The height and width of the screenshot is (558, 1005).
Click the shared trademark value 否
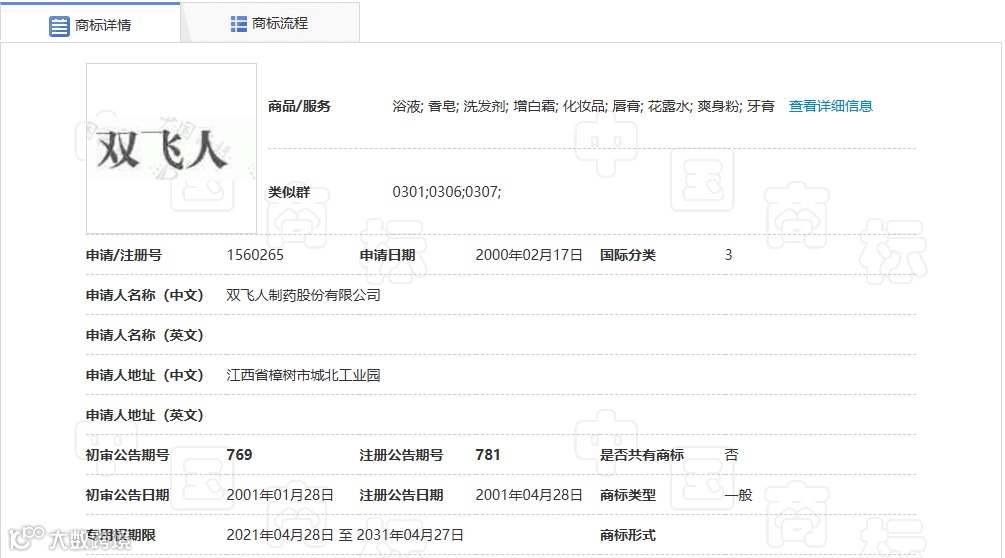pos(731,455)
